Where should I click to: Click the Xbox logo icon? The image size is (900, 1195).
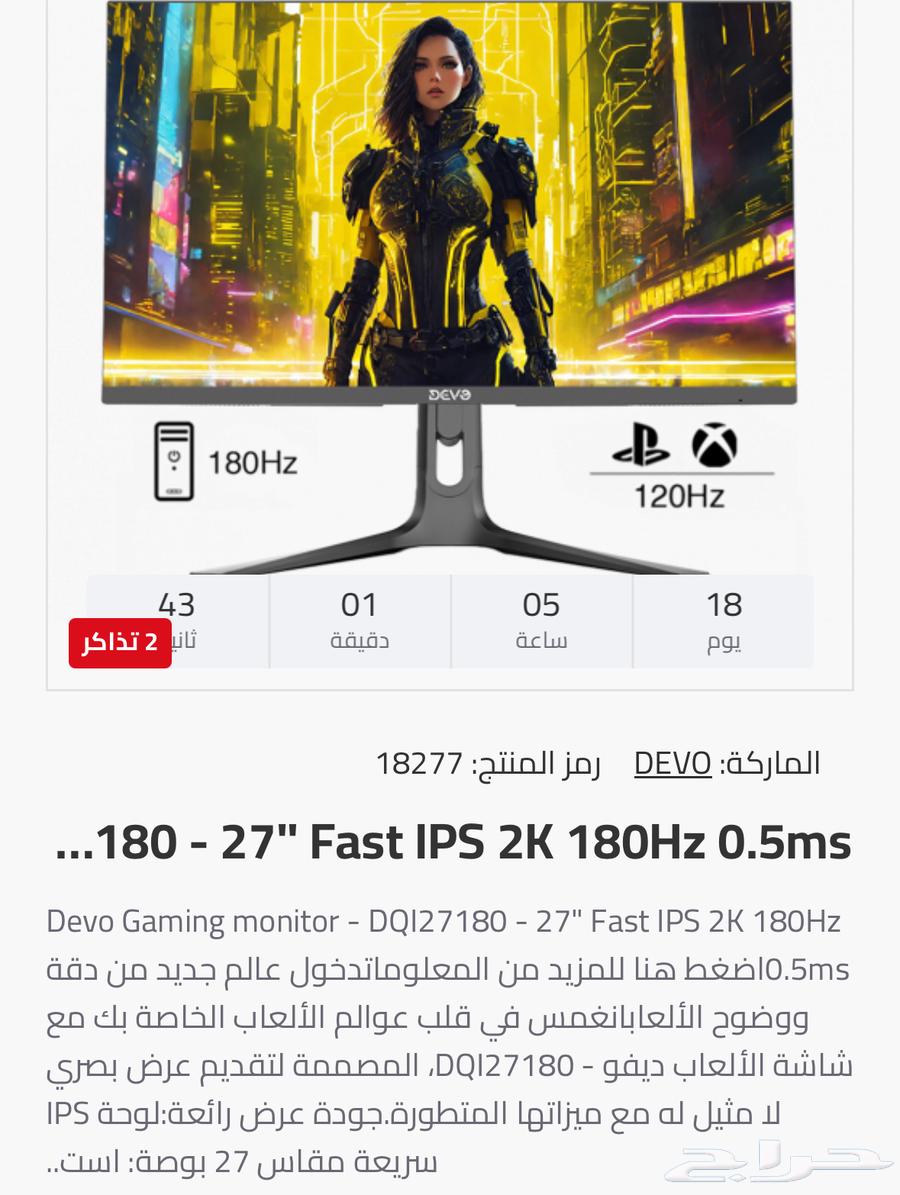714,445
